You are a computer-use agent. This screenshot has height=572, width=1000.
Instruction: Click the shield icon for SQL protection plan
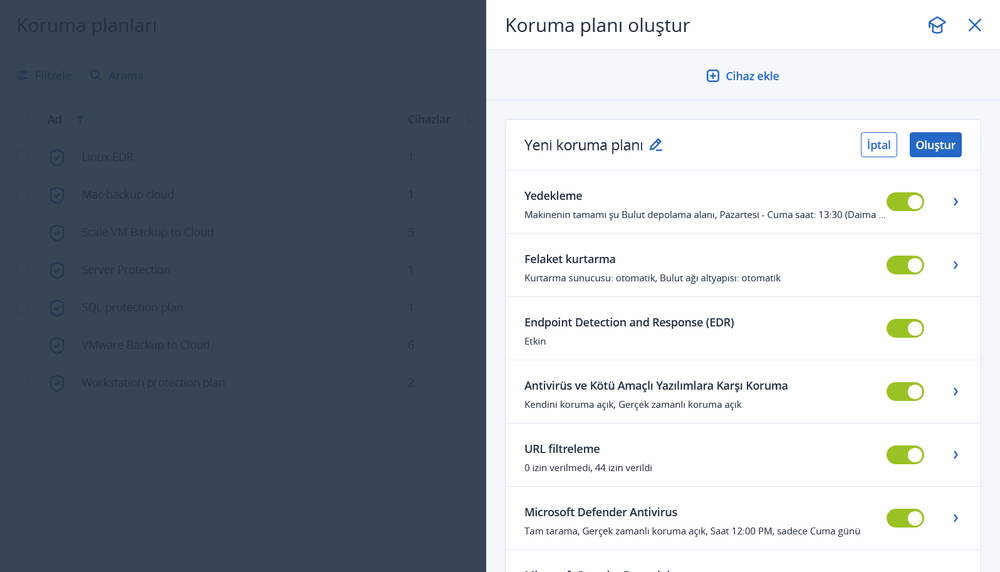click(57, 307)
